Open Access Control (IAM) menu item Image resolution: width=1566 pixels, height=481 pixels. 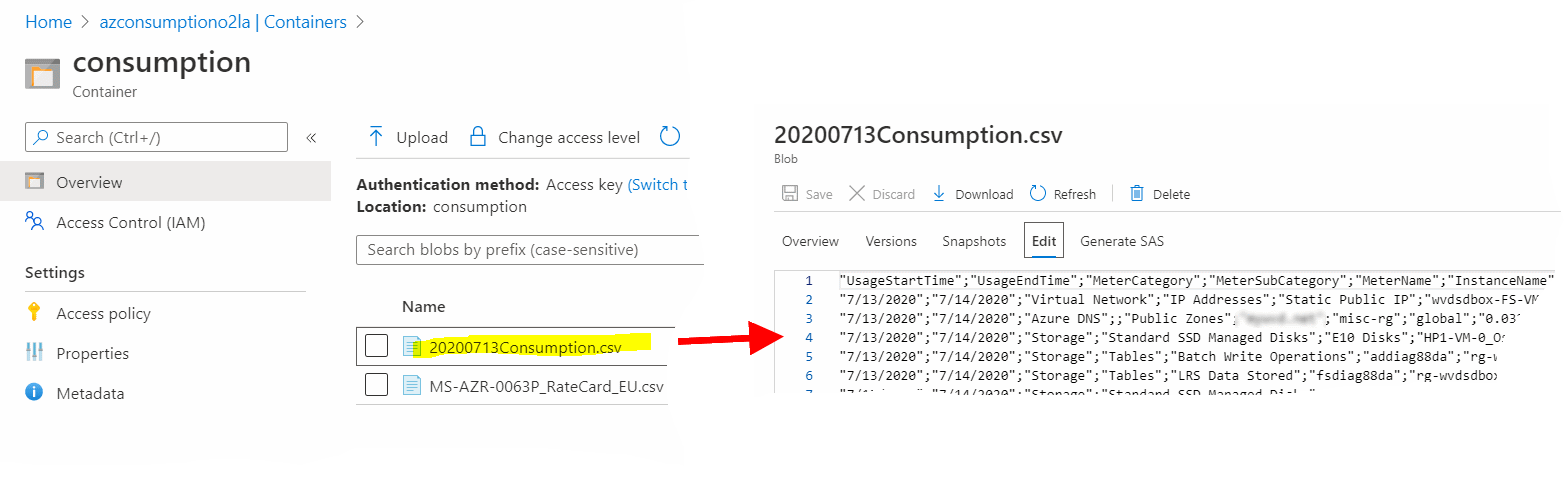[130, 223]
